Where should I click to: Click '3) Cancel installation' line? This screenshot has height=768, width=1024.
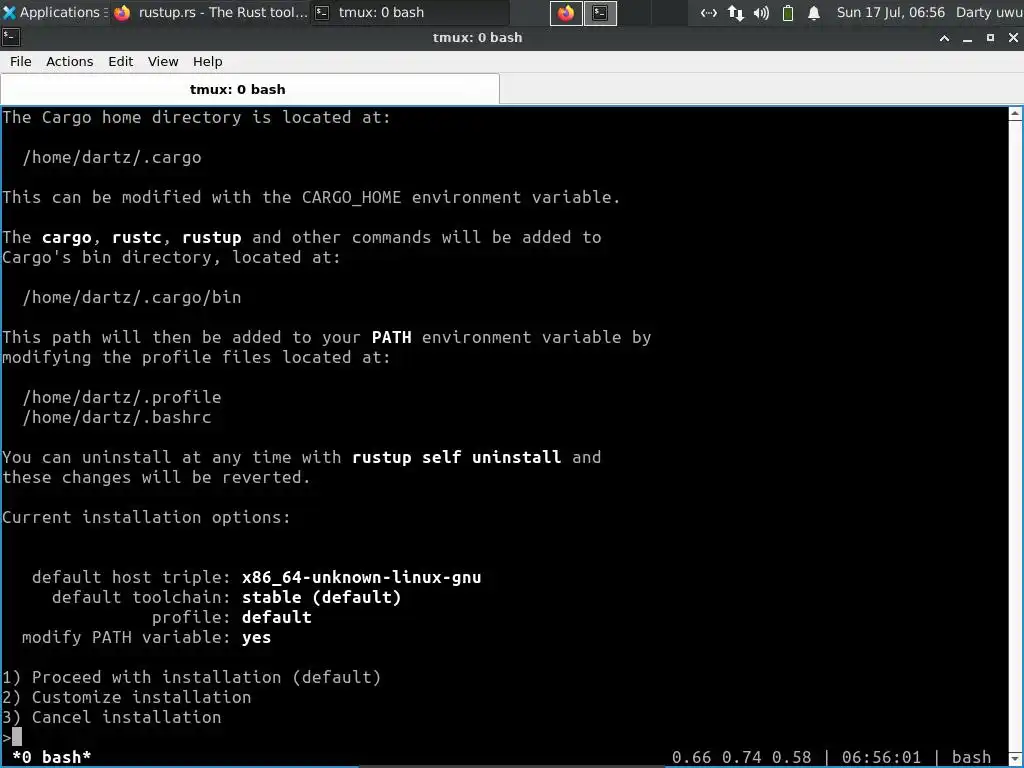click(112, 717)
